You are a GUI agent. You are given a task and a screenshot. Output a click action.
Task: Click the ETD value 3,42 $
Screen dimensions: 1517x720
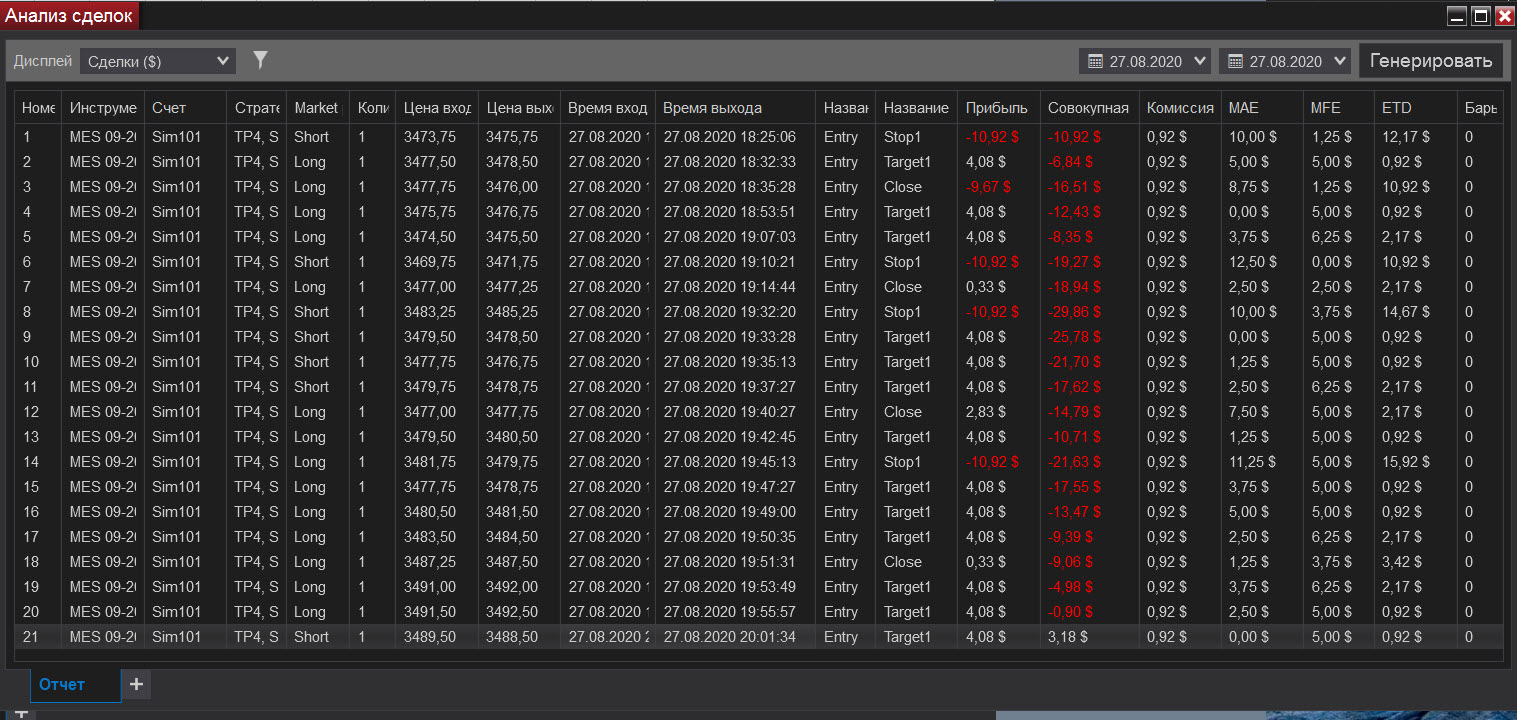(1401, 562)
